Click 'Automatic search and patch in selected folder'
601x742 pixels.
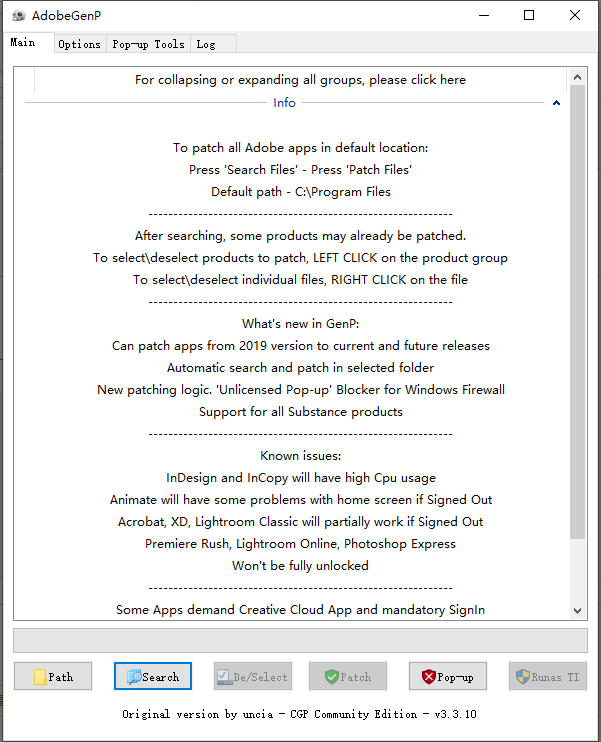coord(300,368)
